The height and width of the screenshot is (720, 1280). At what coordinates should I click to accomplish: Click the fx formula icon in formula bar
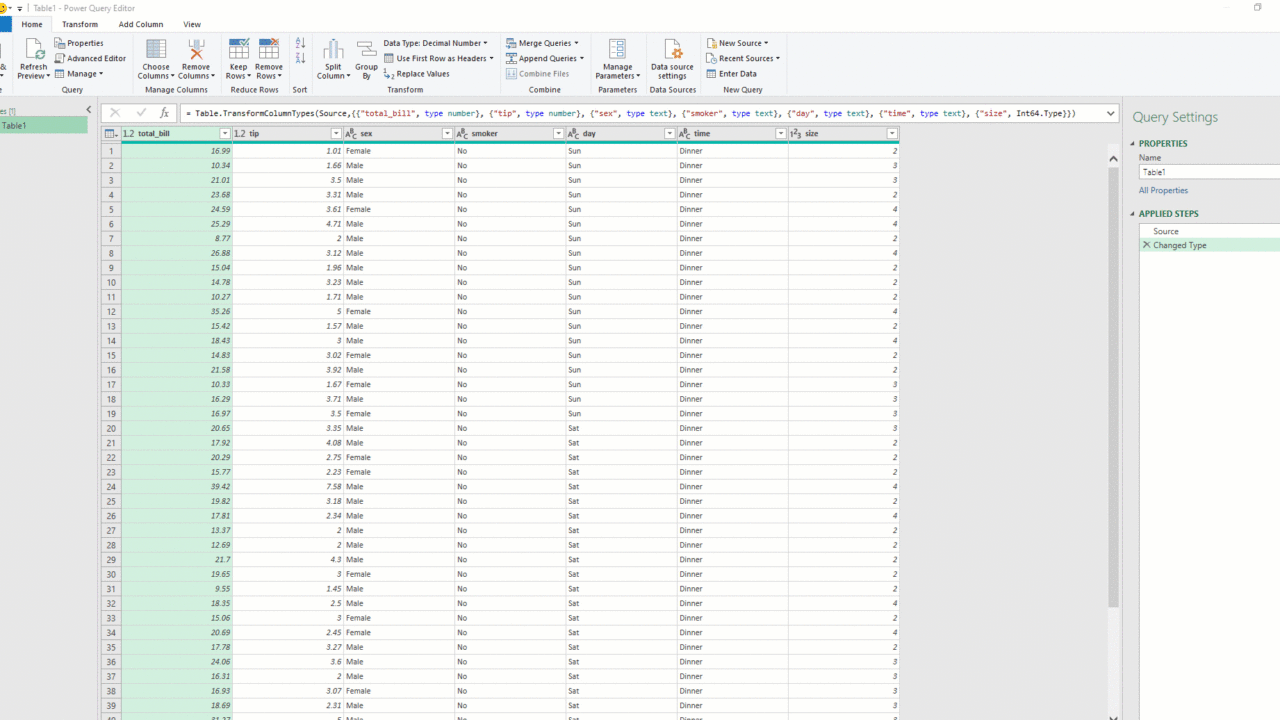coord(165,113)
